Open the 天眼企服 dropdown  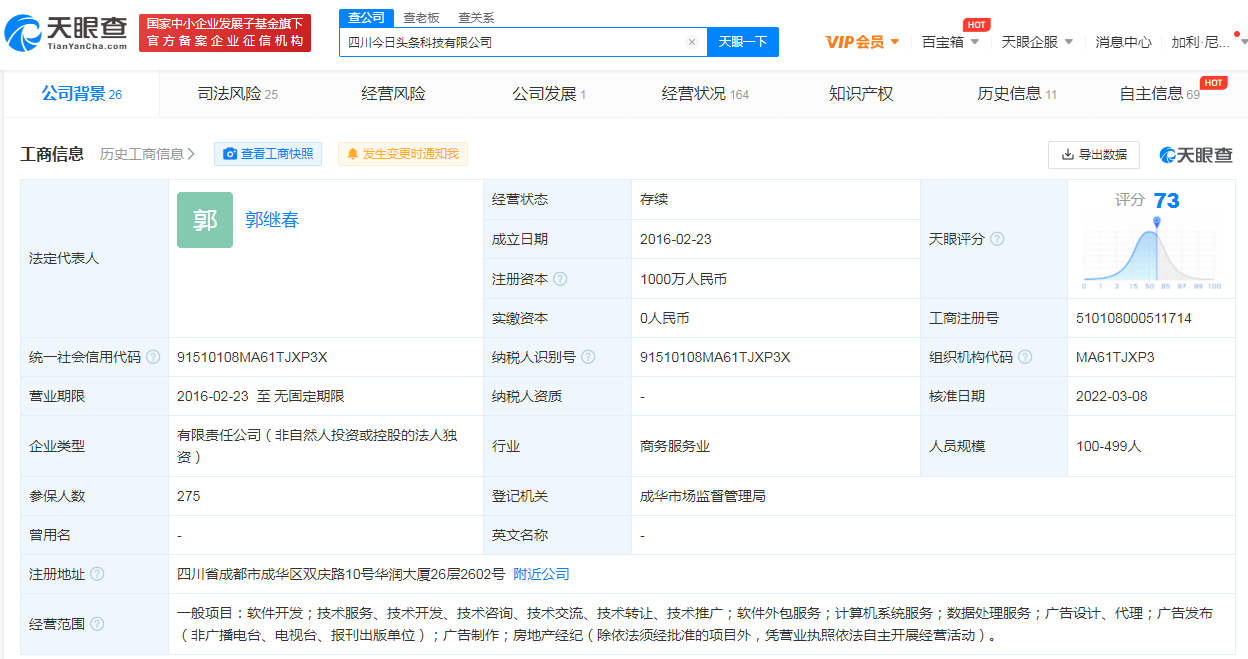pos(1037,42)
